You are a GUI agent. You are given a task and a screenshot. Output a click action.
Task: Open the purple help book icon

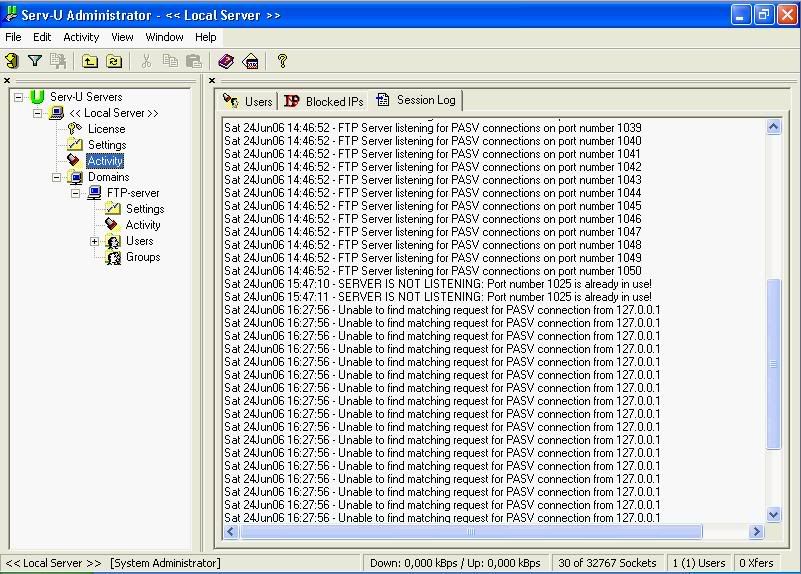pos(226,61)
